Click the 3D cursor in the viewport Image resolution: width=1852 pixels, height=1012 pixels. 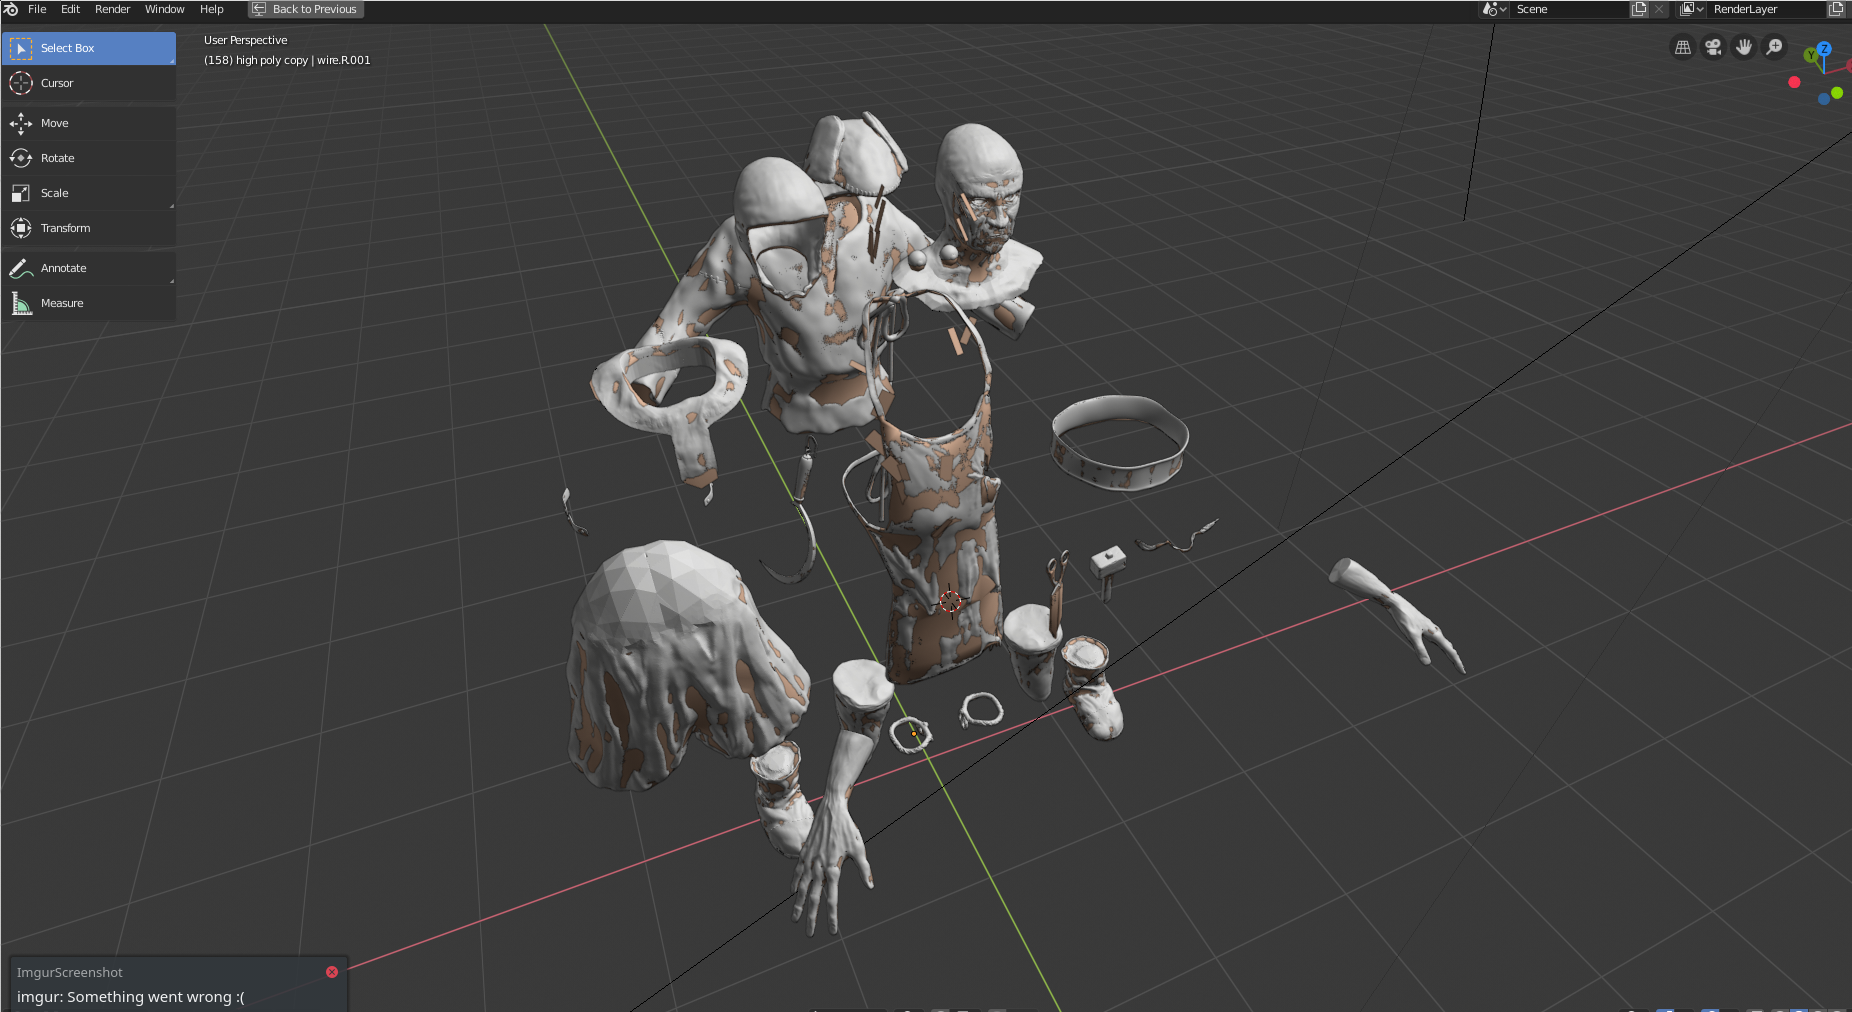950,601
